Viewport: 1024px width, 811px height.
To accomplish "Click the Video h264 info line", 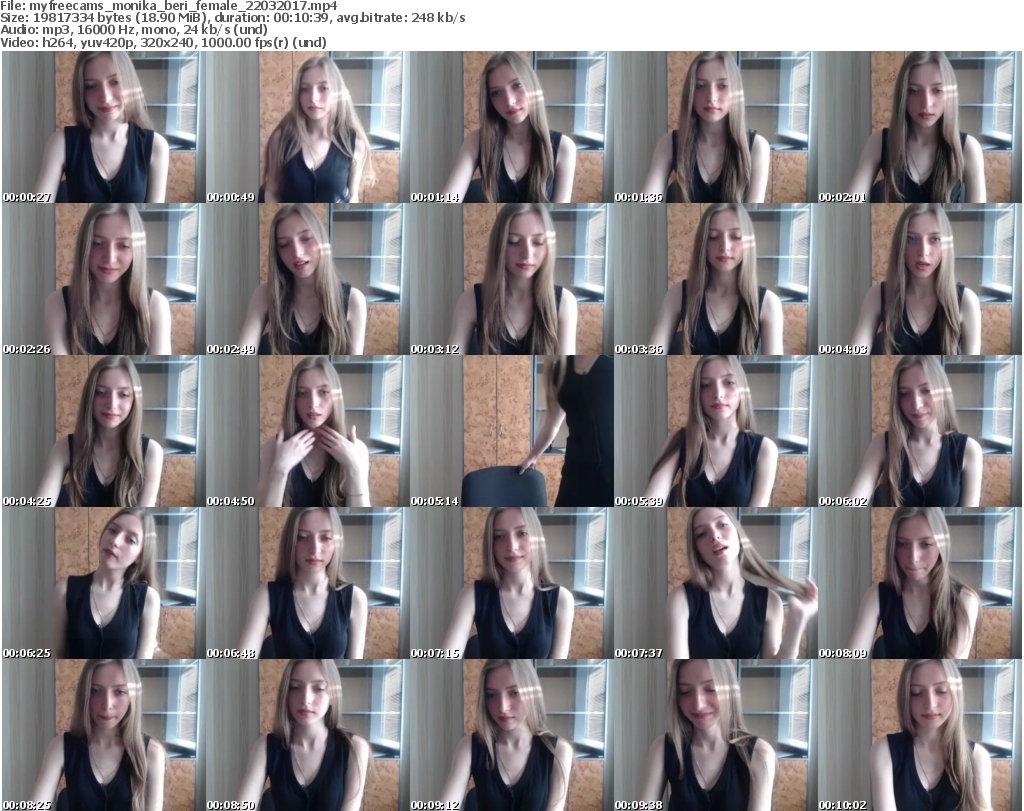I will (163, 42).
